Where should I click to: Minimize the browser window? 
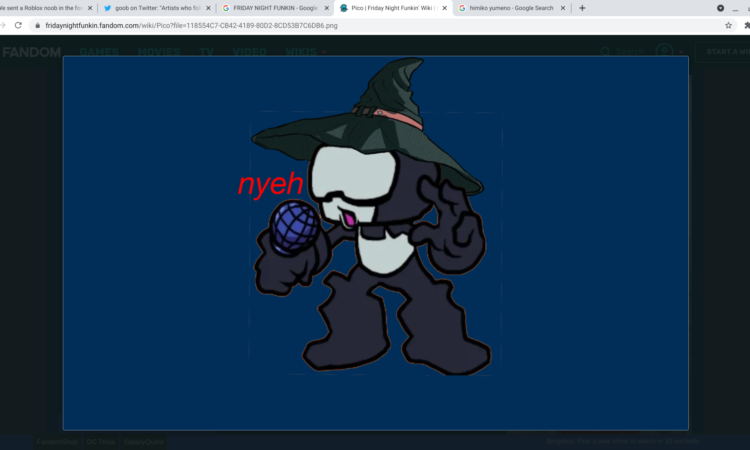point(736,9)
